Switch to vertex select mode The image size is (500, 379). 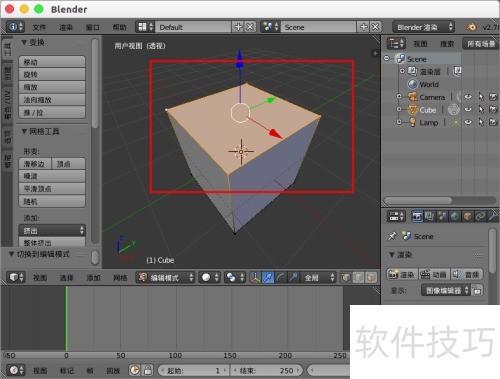[x=346, y=277]
